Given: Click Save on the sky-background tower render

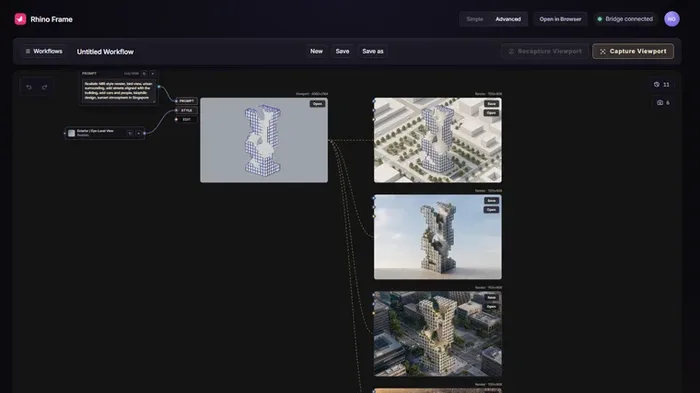Looking at the screenshot, I should tap(492, 201).
